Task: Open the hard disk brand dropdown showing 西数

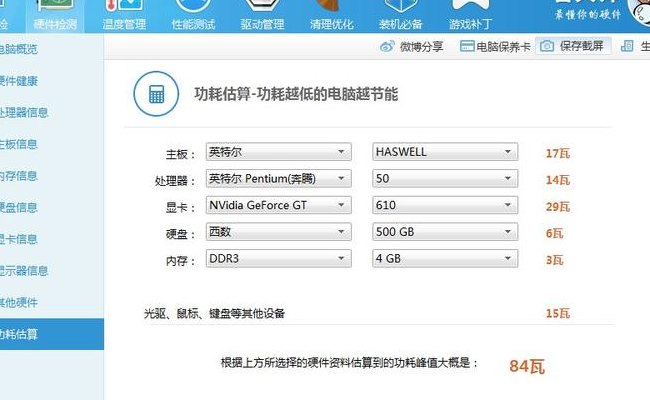Action: tap(279, 232)
